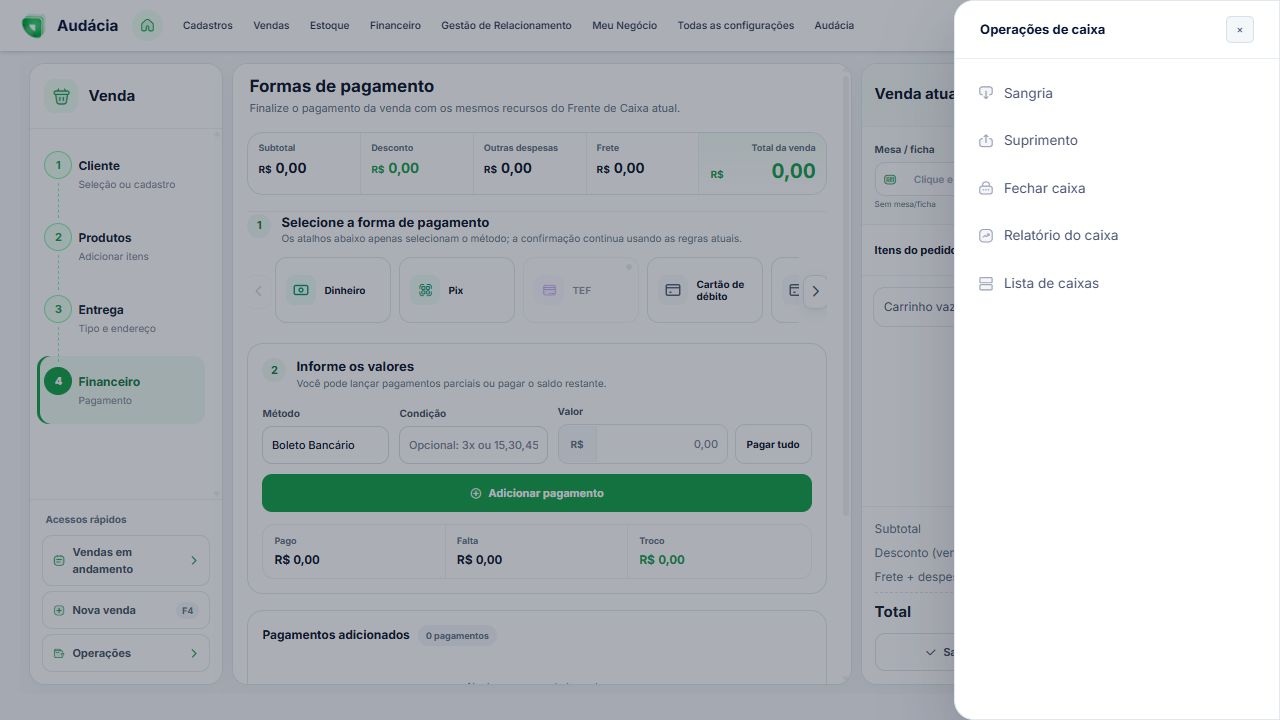Show next payment methods with right arrow
Viewport: 1280px width, 720px height.
815,291
